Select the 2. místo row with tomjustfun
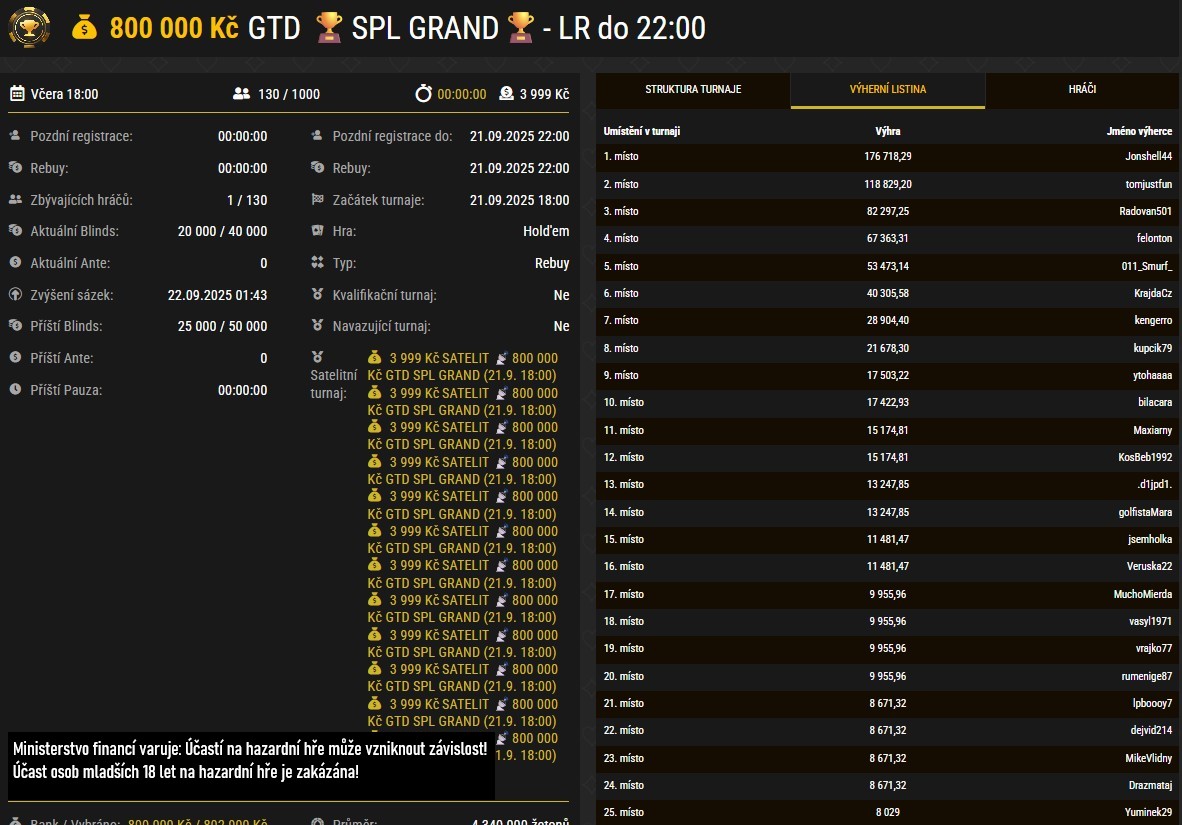Viewport: 1182px width, 825px height. click(x=887, y=184)
